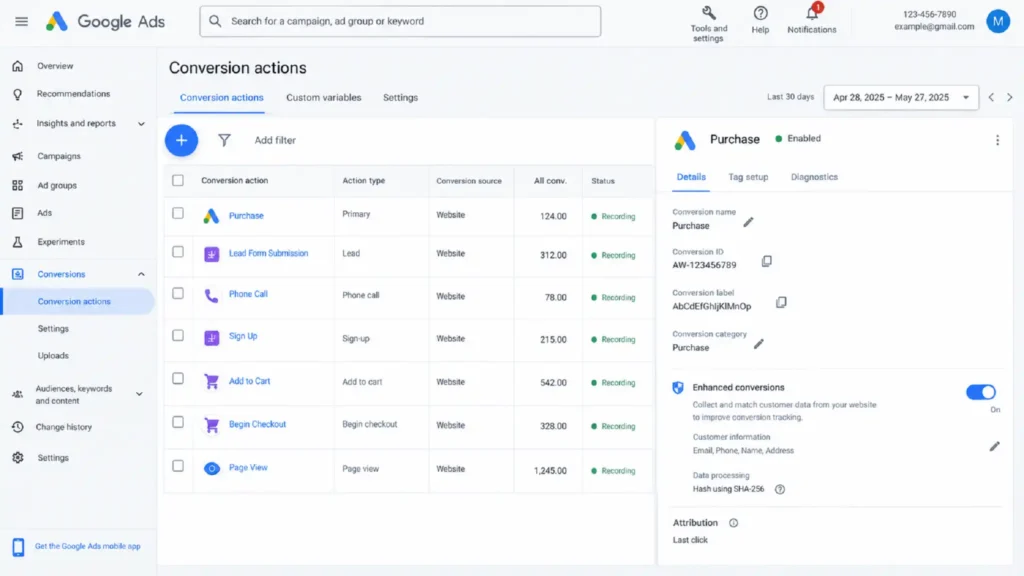This screenshot has width=1024, height=576.
Task: Check the Page View row checkbox
Action: [178, 466]
